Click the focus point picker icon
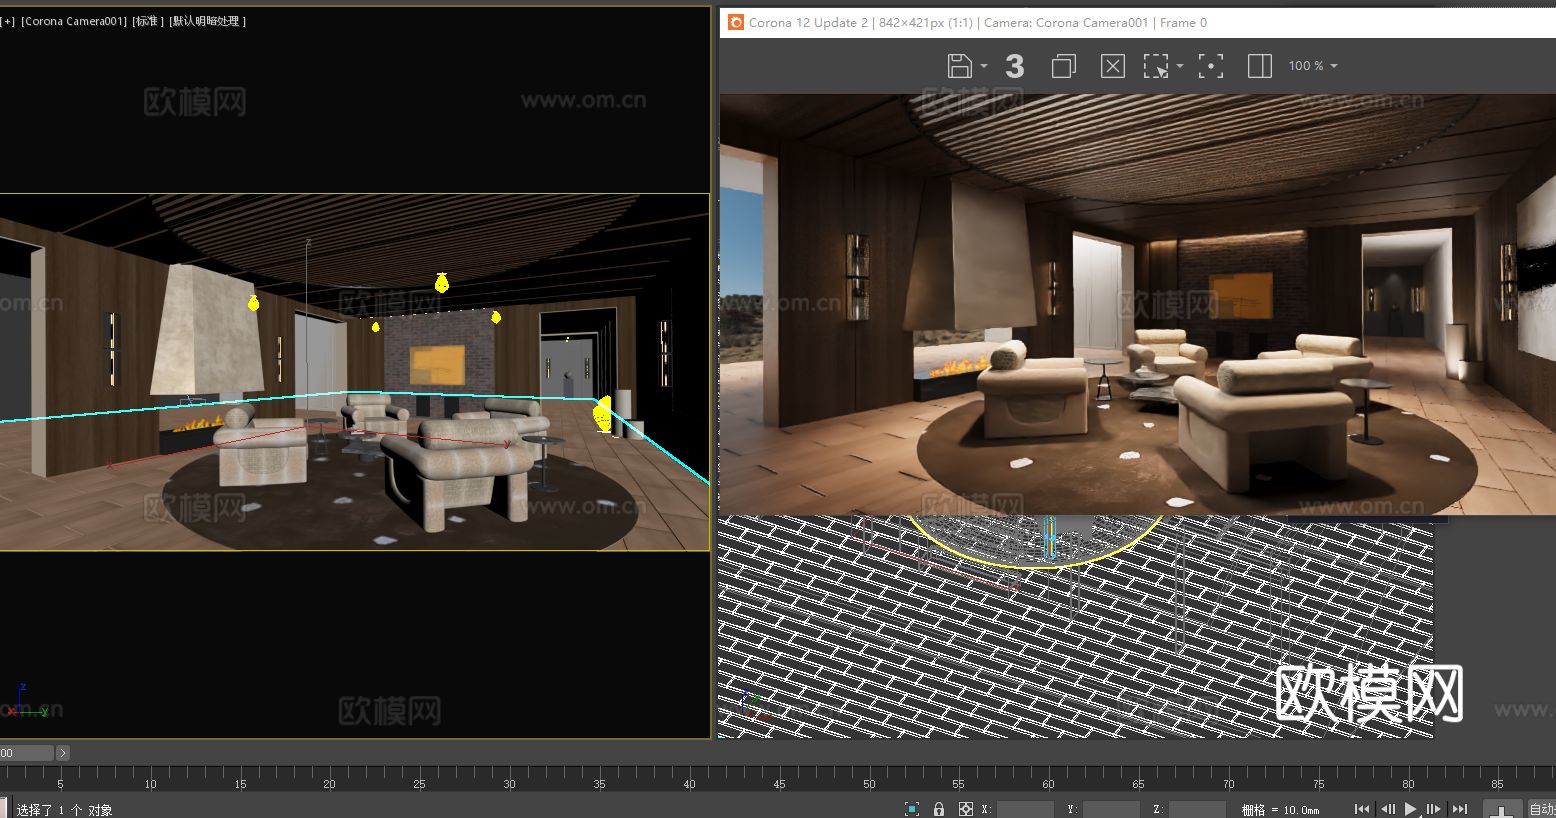This screenshot has height=818, width=1556. (x=1211, y=66)
